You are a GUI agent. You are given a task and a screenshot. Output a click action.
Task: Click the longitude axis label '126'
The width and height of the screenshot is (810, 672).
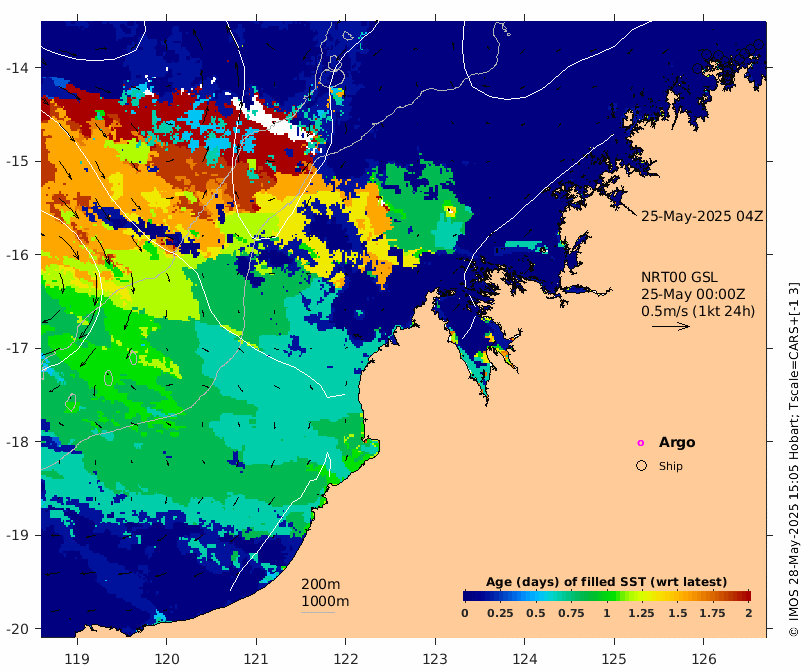click(704, 659)
